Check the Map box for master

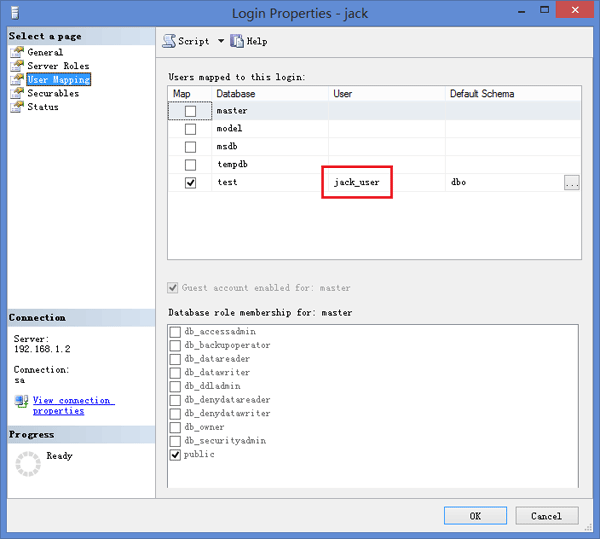click(x=190, y=111)
